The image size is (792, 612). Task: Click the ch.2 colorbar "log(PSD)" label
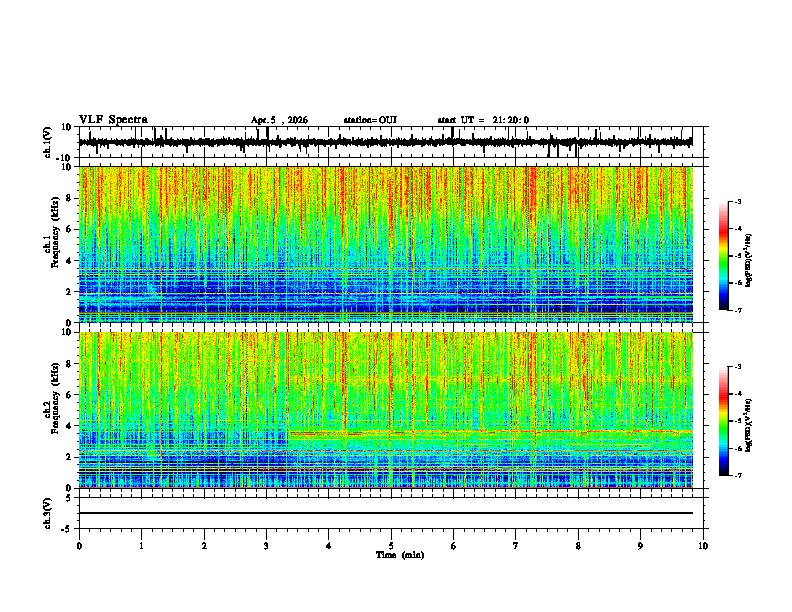(749, 425)
